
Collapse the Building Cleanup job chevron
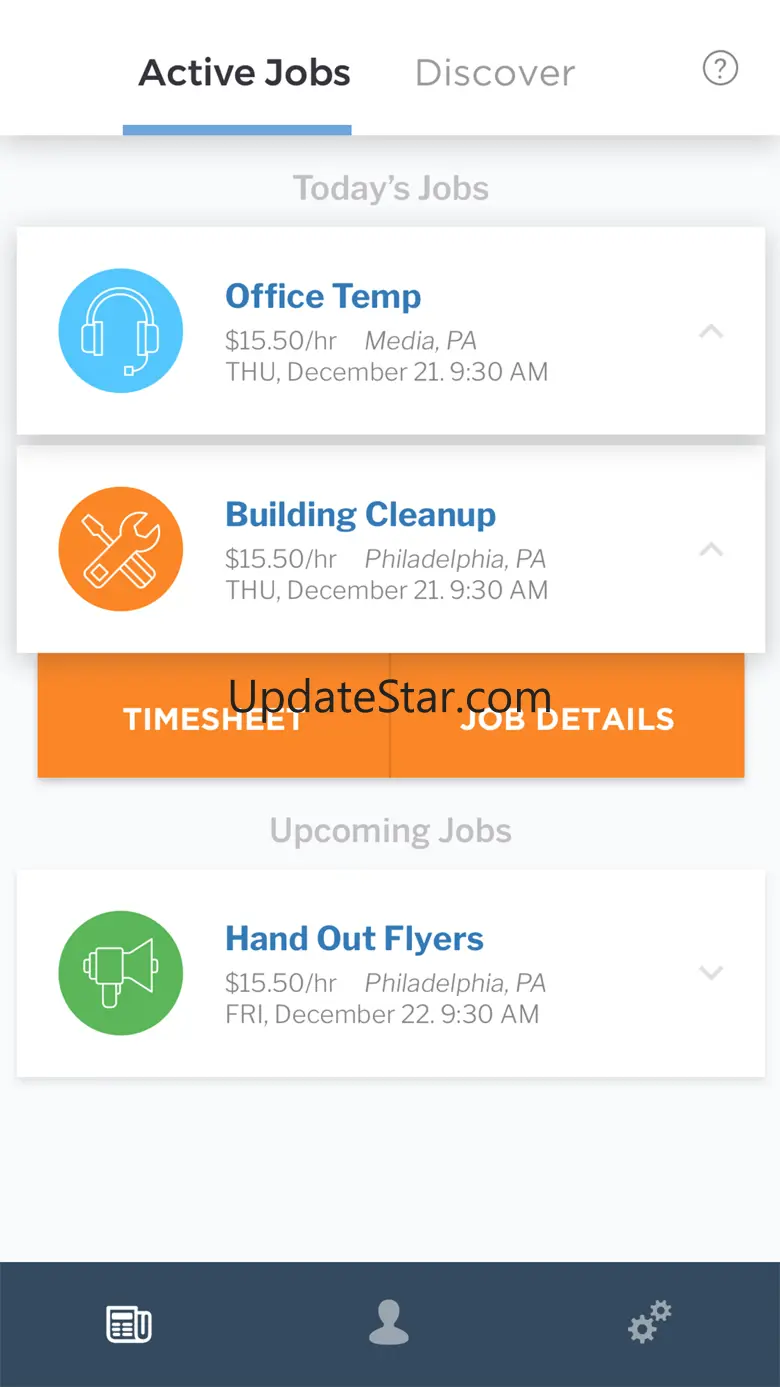[x=711, y=549]
